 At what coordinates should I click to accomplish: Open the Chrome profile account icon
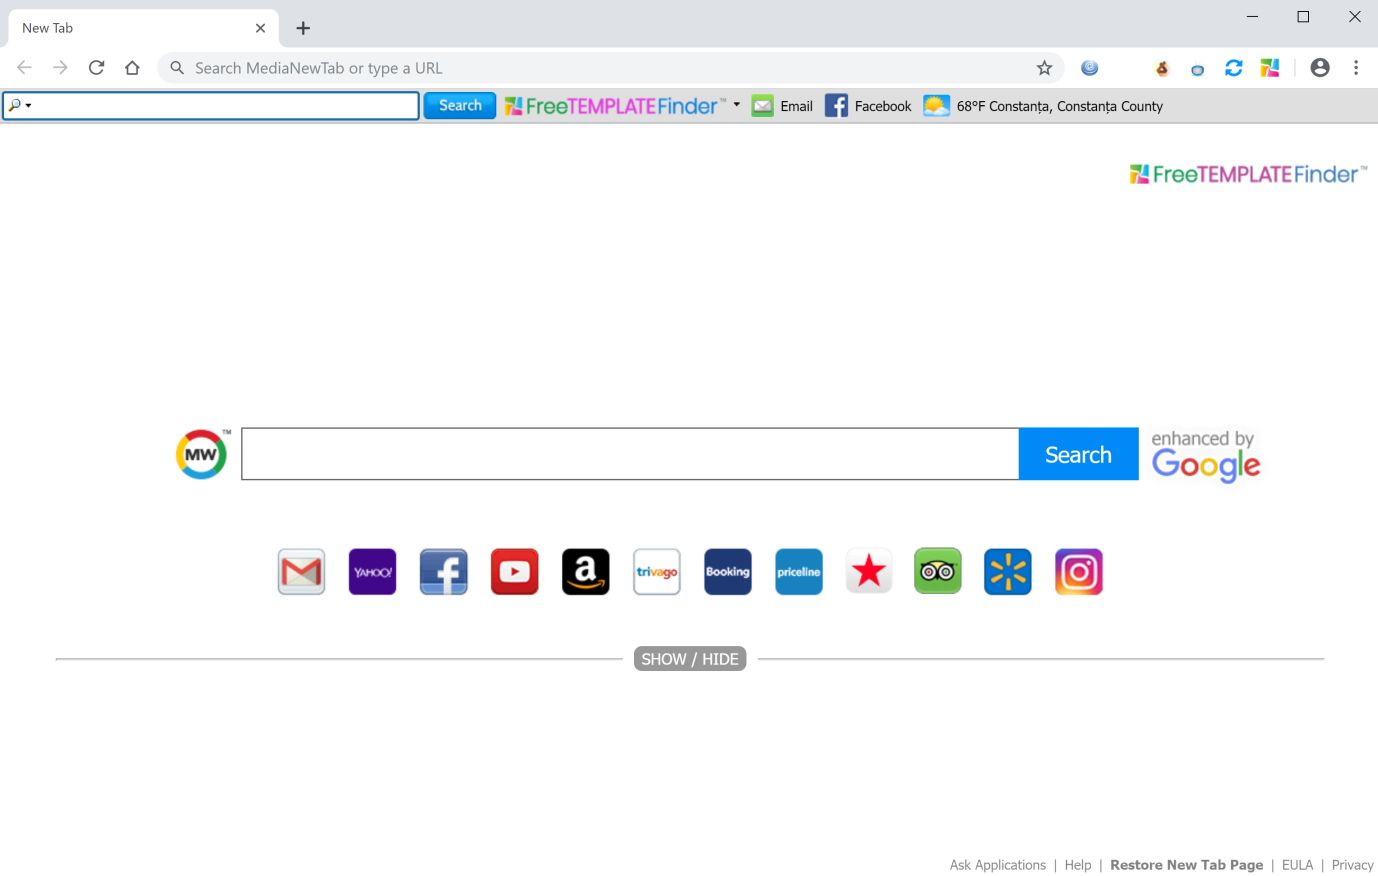point(1320,68)
